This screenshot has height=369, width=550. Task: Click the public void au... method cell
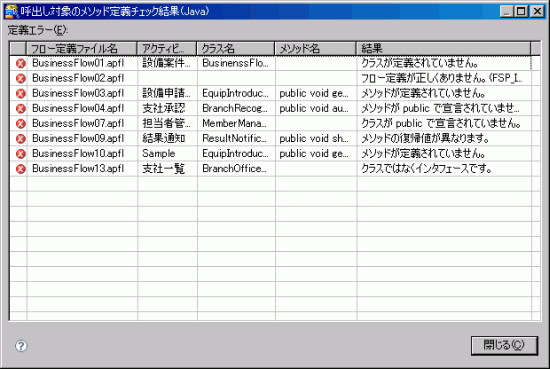pos(316,109)
